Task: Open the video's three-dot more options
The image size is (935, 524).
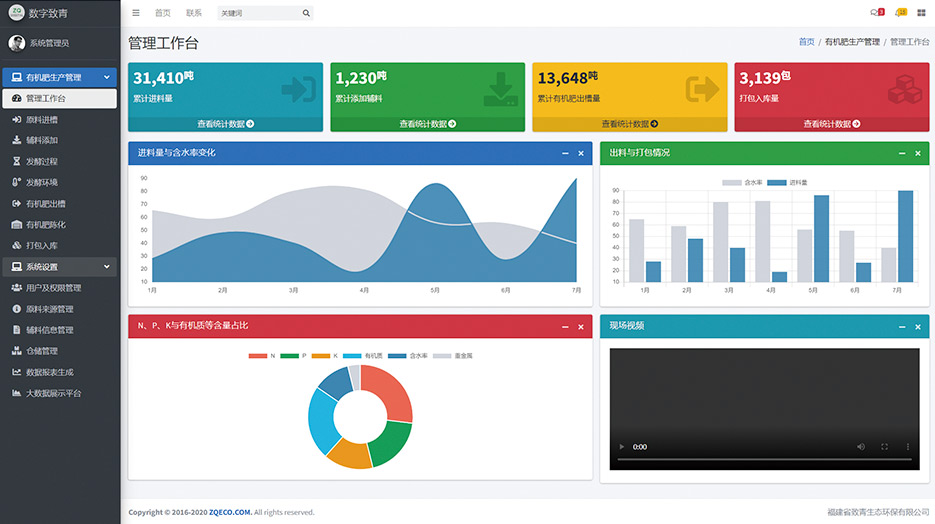Action: pyautogui.click(x=908, y=447)
